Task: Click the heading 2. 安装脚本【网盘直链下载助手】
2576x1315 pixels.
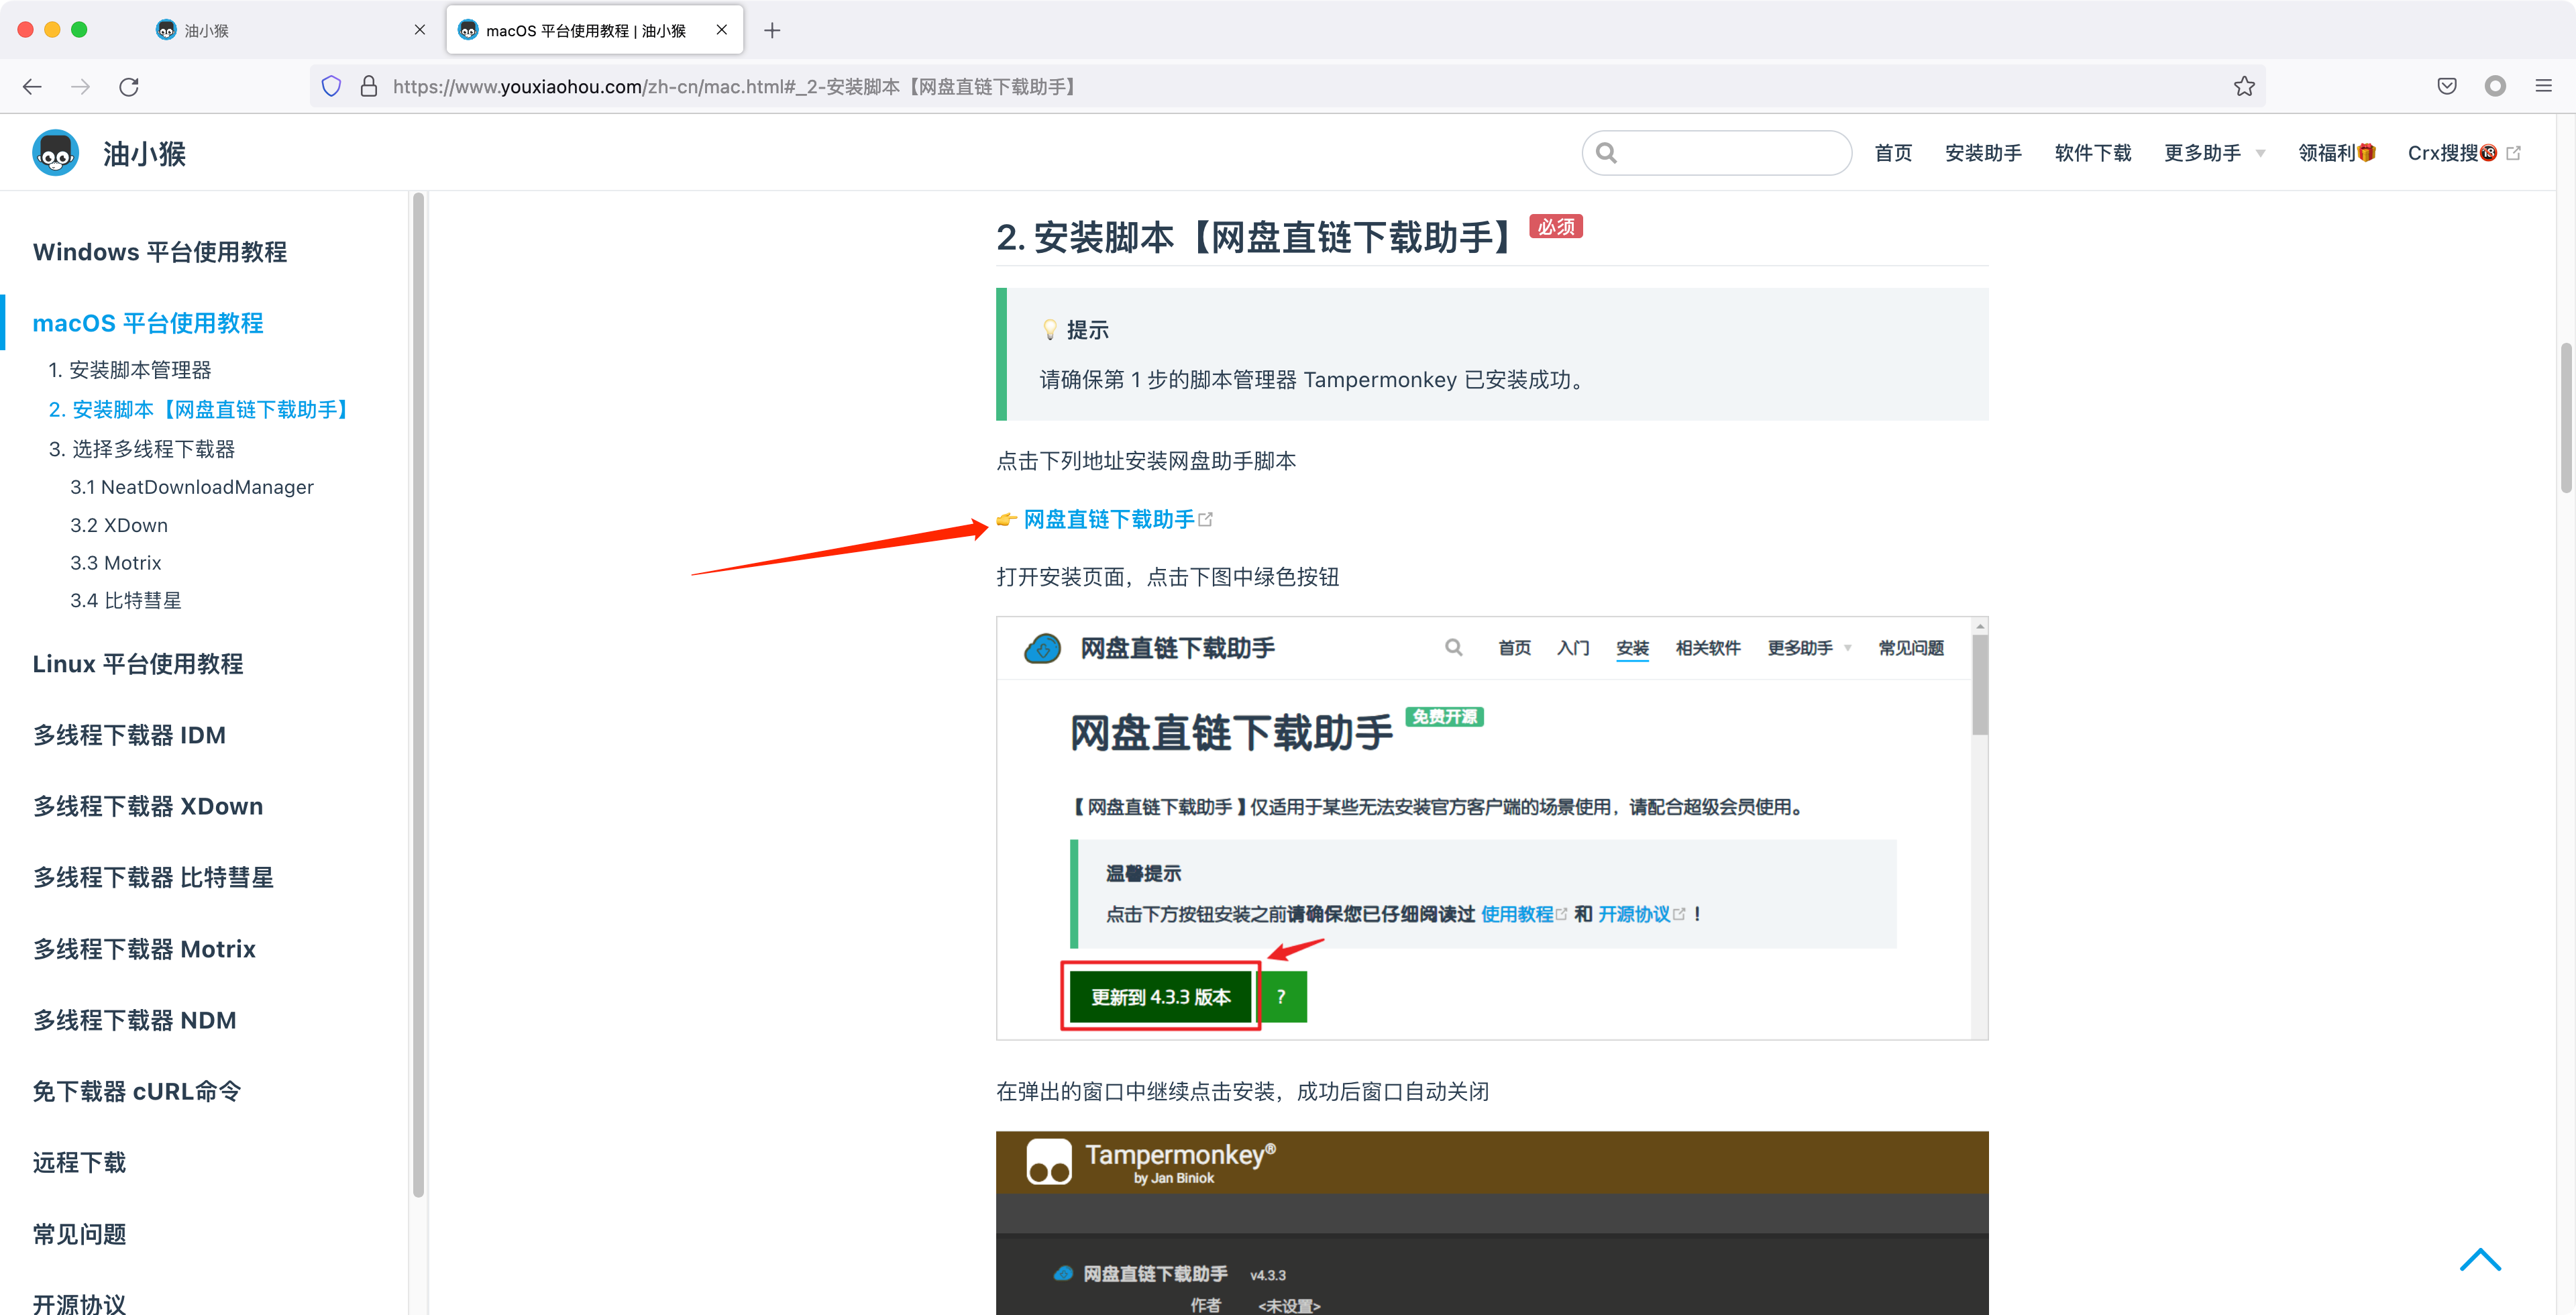Action: pos(1255,238)
